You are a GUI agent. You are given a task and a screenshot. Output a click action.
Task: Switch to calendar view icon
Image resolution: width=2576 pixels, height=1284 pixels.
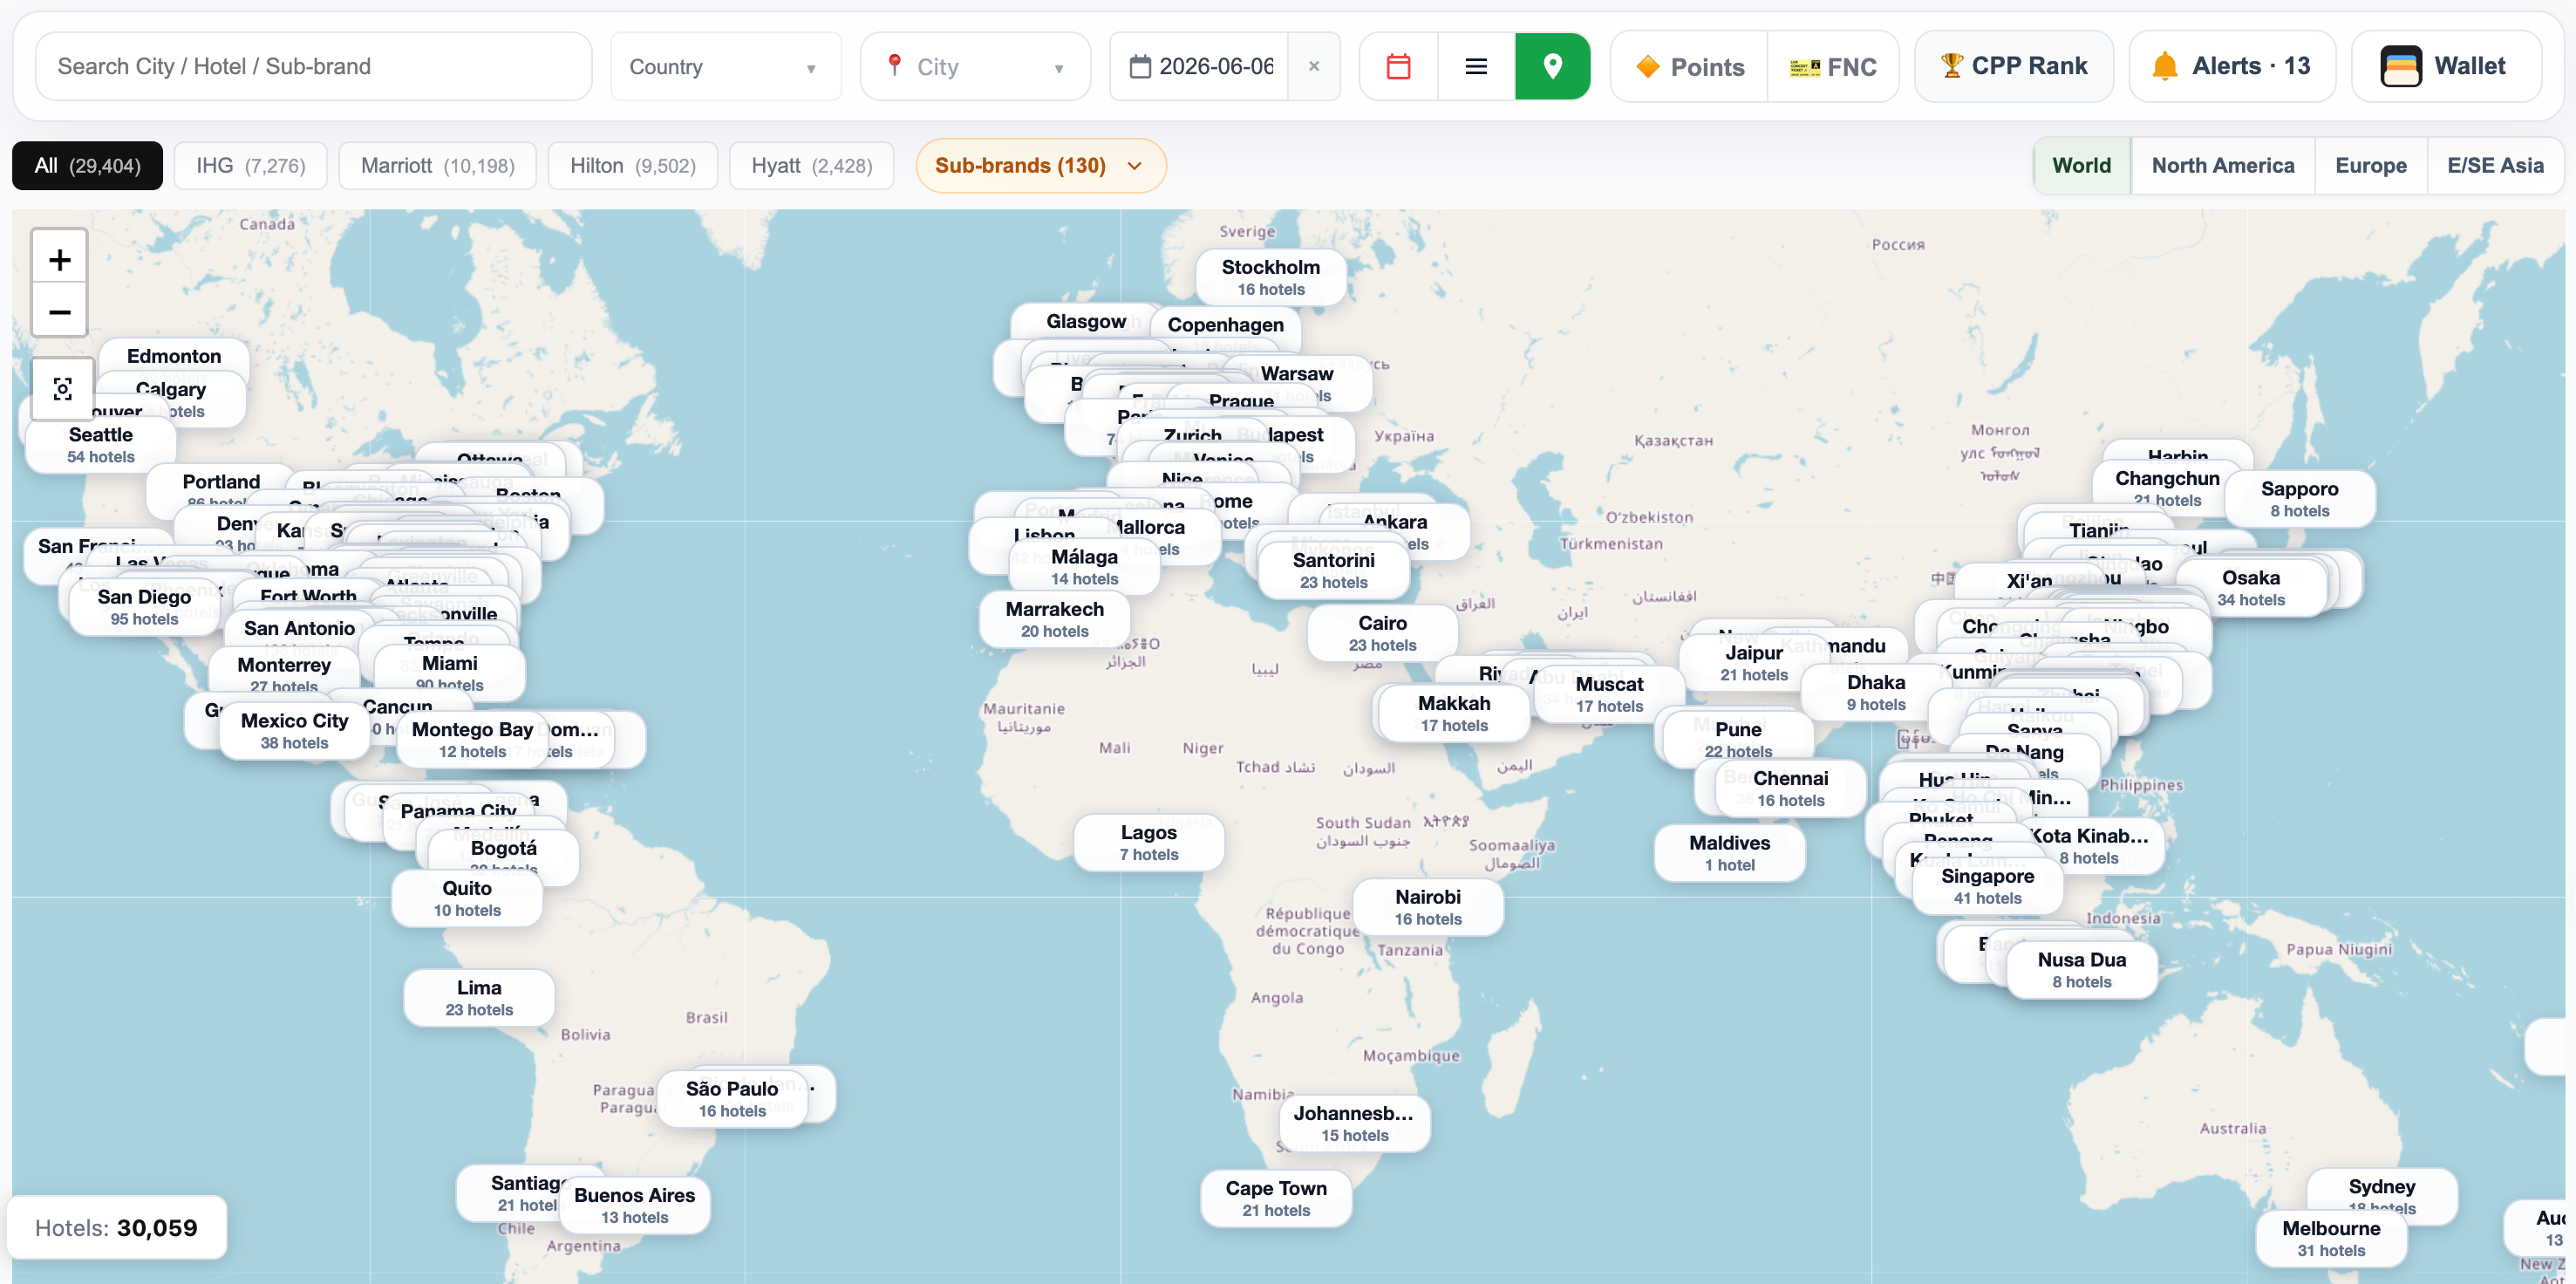1398,66
